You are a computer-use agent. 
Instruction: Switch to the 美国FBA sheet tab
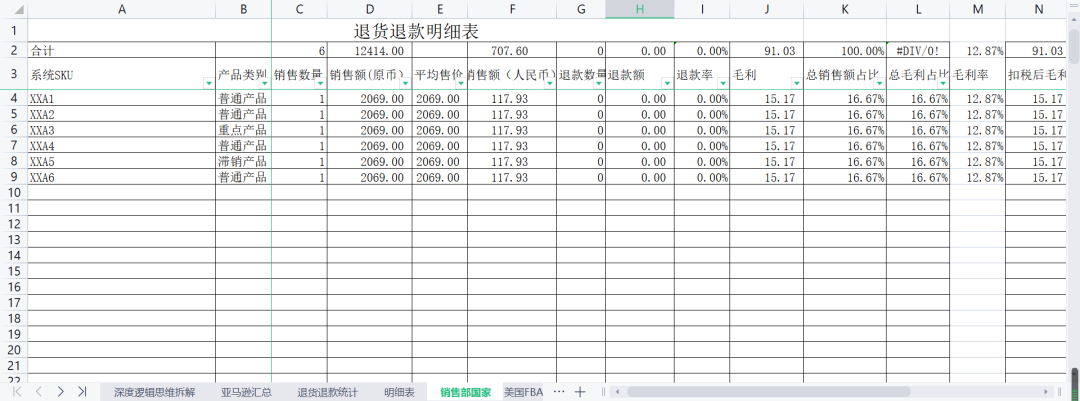click(x=523, y=393)
